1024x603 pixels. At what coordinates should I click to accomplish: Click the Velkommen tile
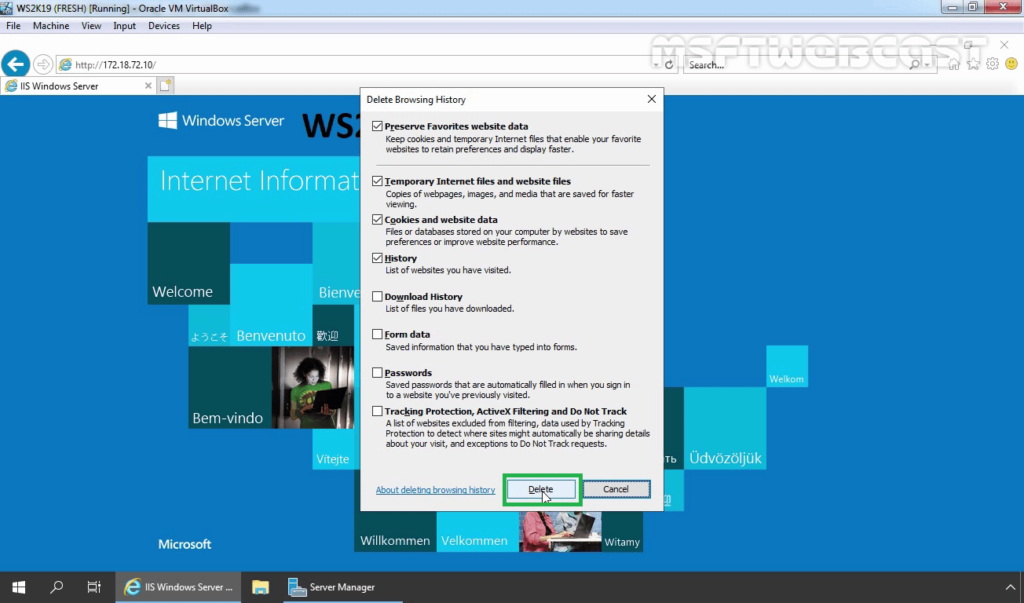point(477,531)
